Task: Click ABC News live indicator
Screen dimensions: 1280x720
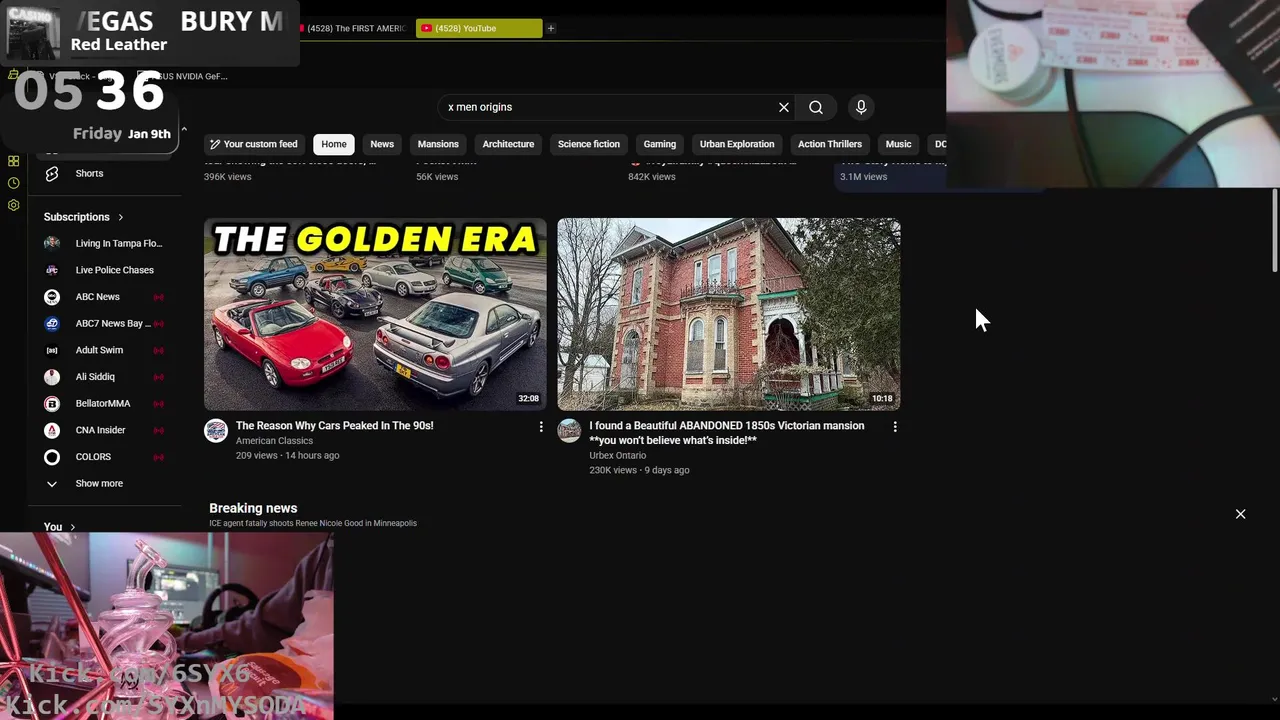Action: click(x=158, y=297)
